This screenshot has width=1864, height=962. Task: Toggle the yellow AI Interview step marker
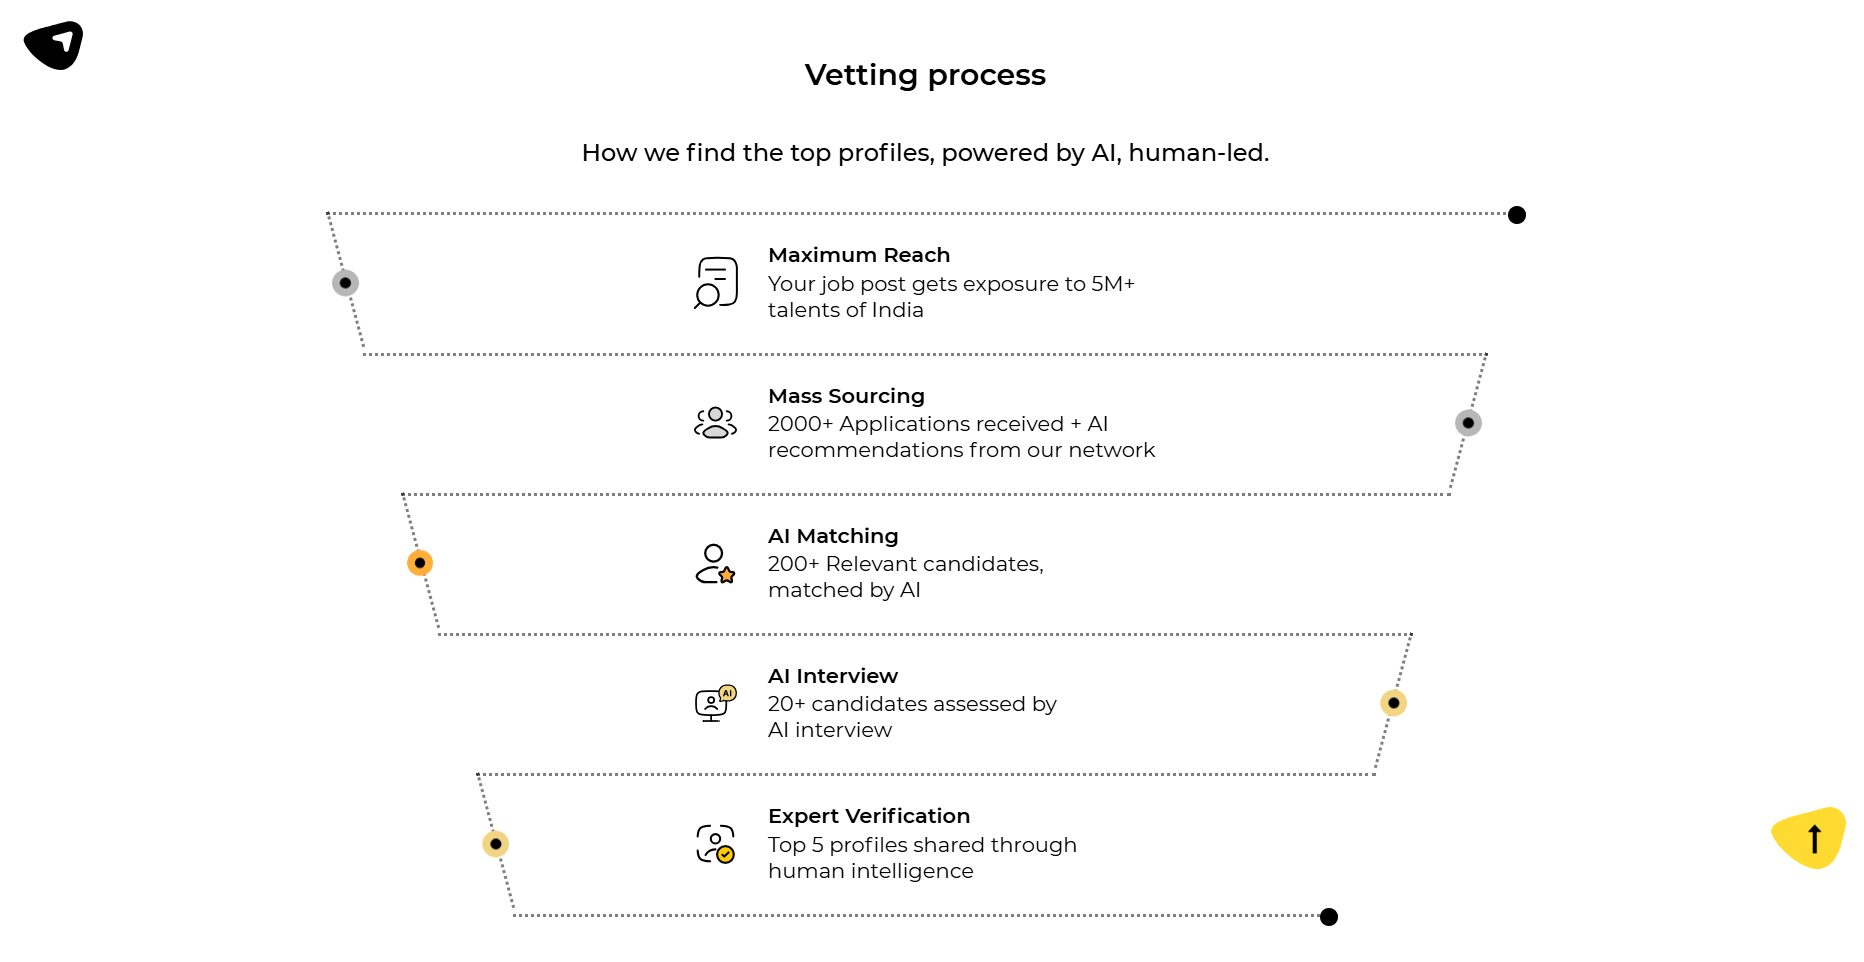point(1394,703)
